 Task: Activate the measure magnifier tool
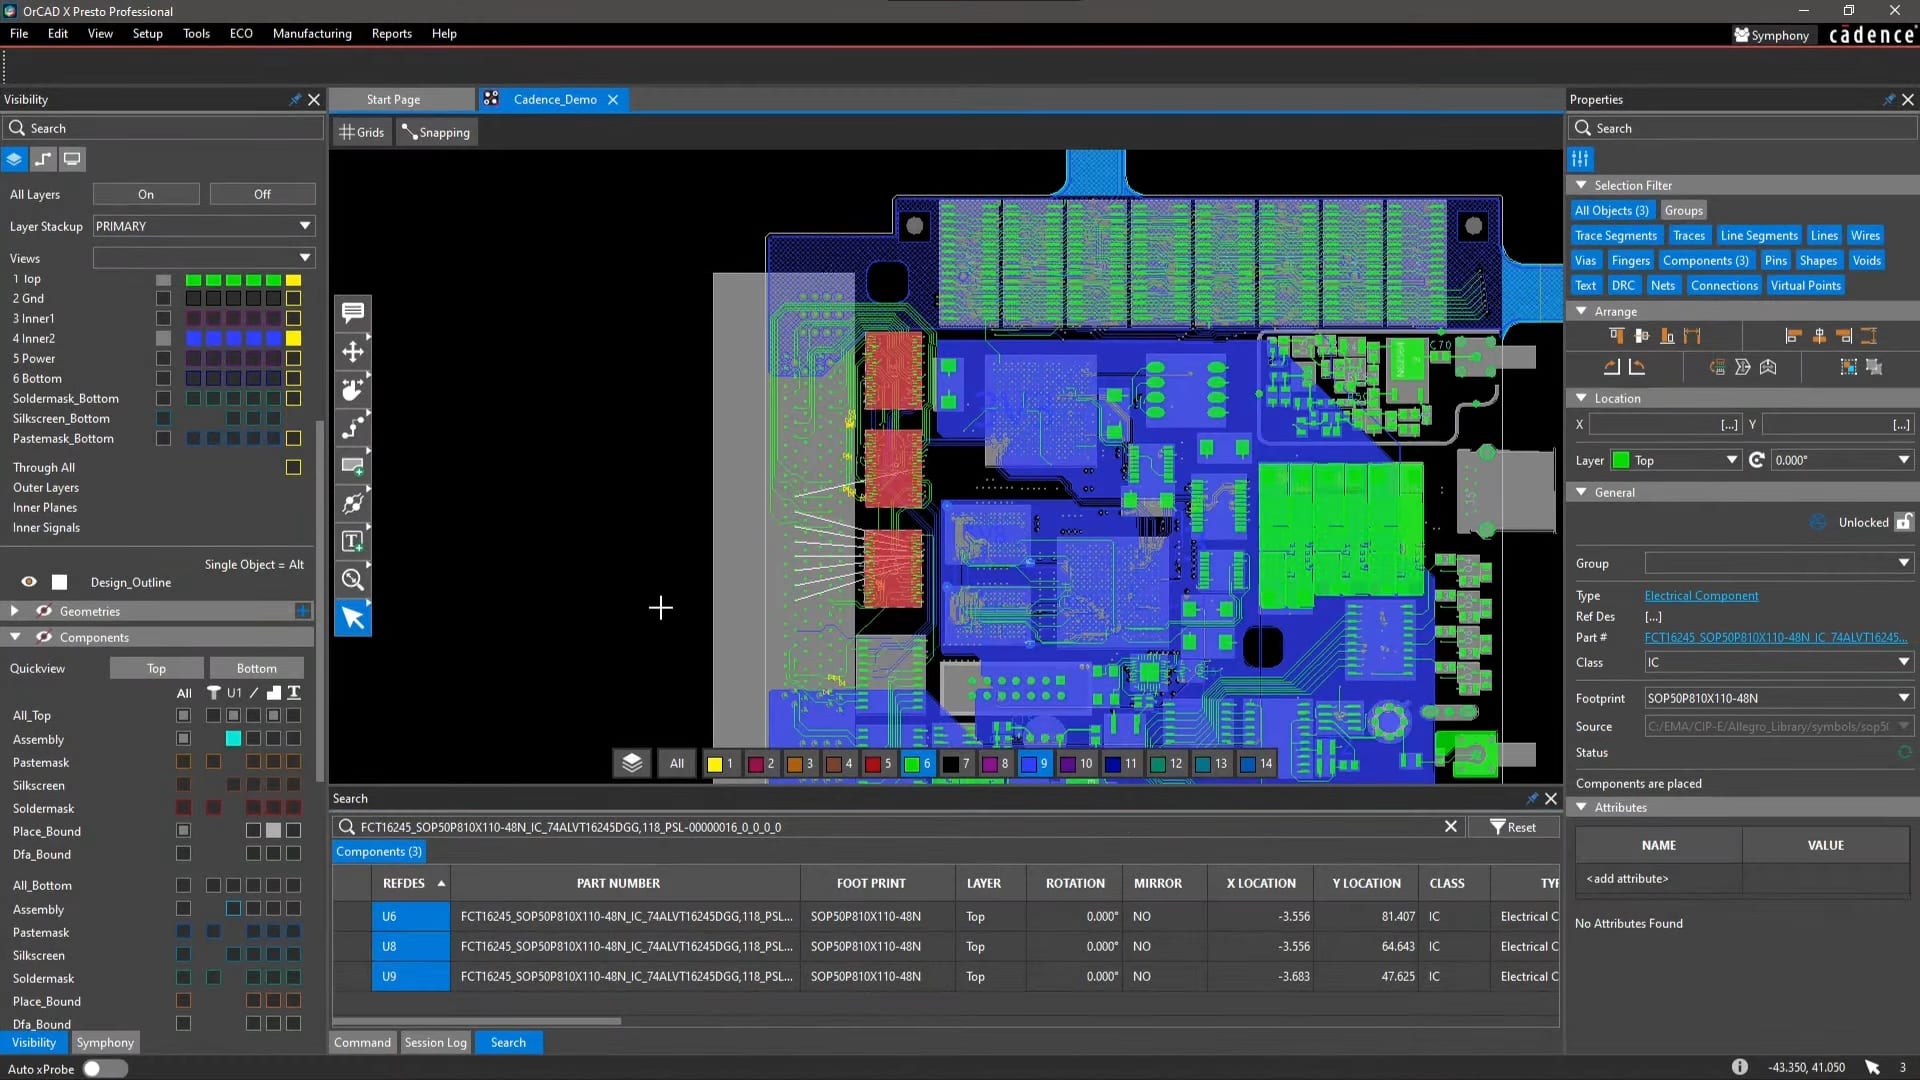[352, 579]
